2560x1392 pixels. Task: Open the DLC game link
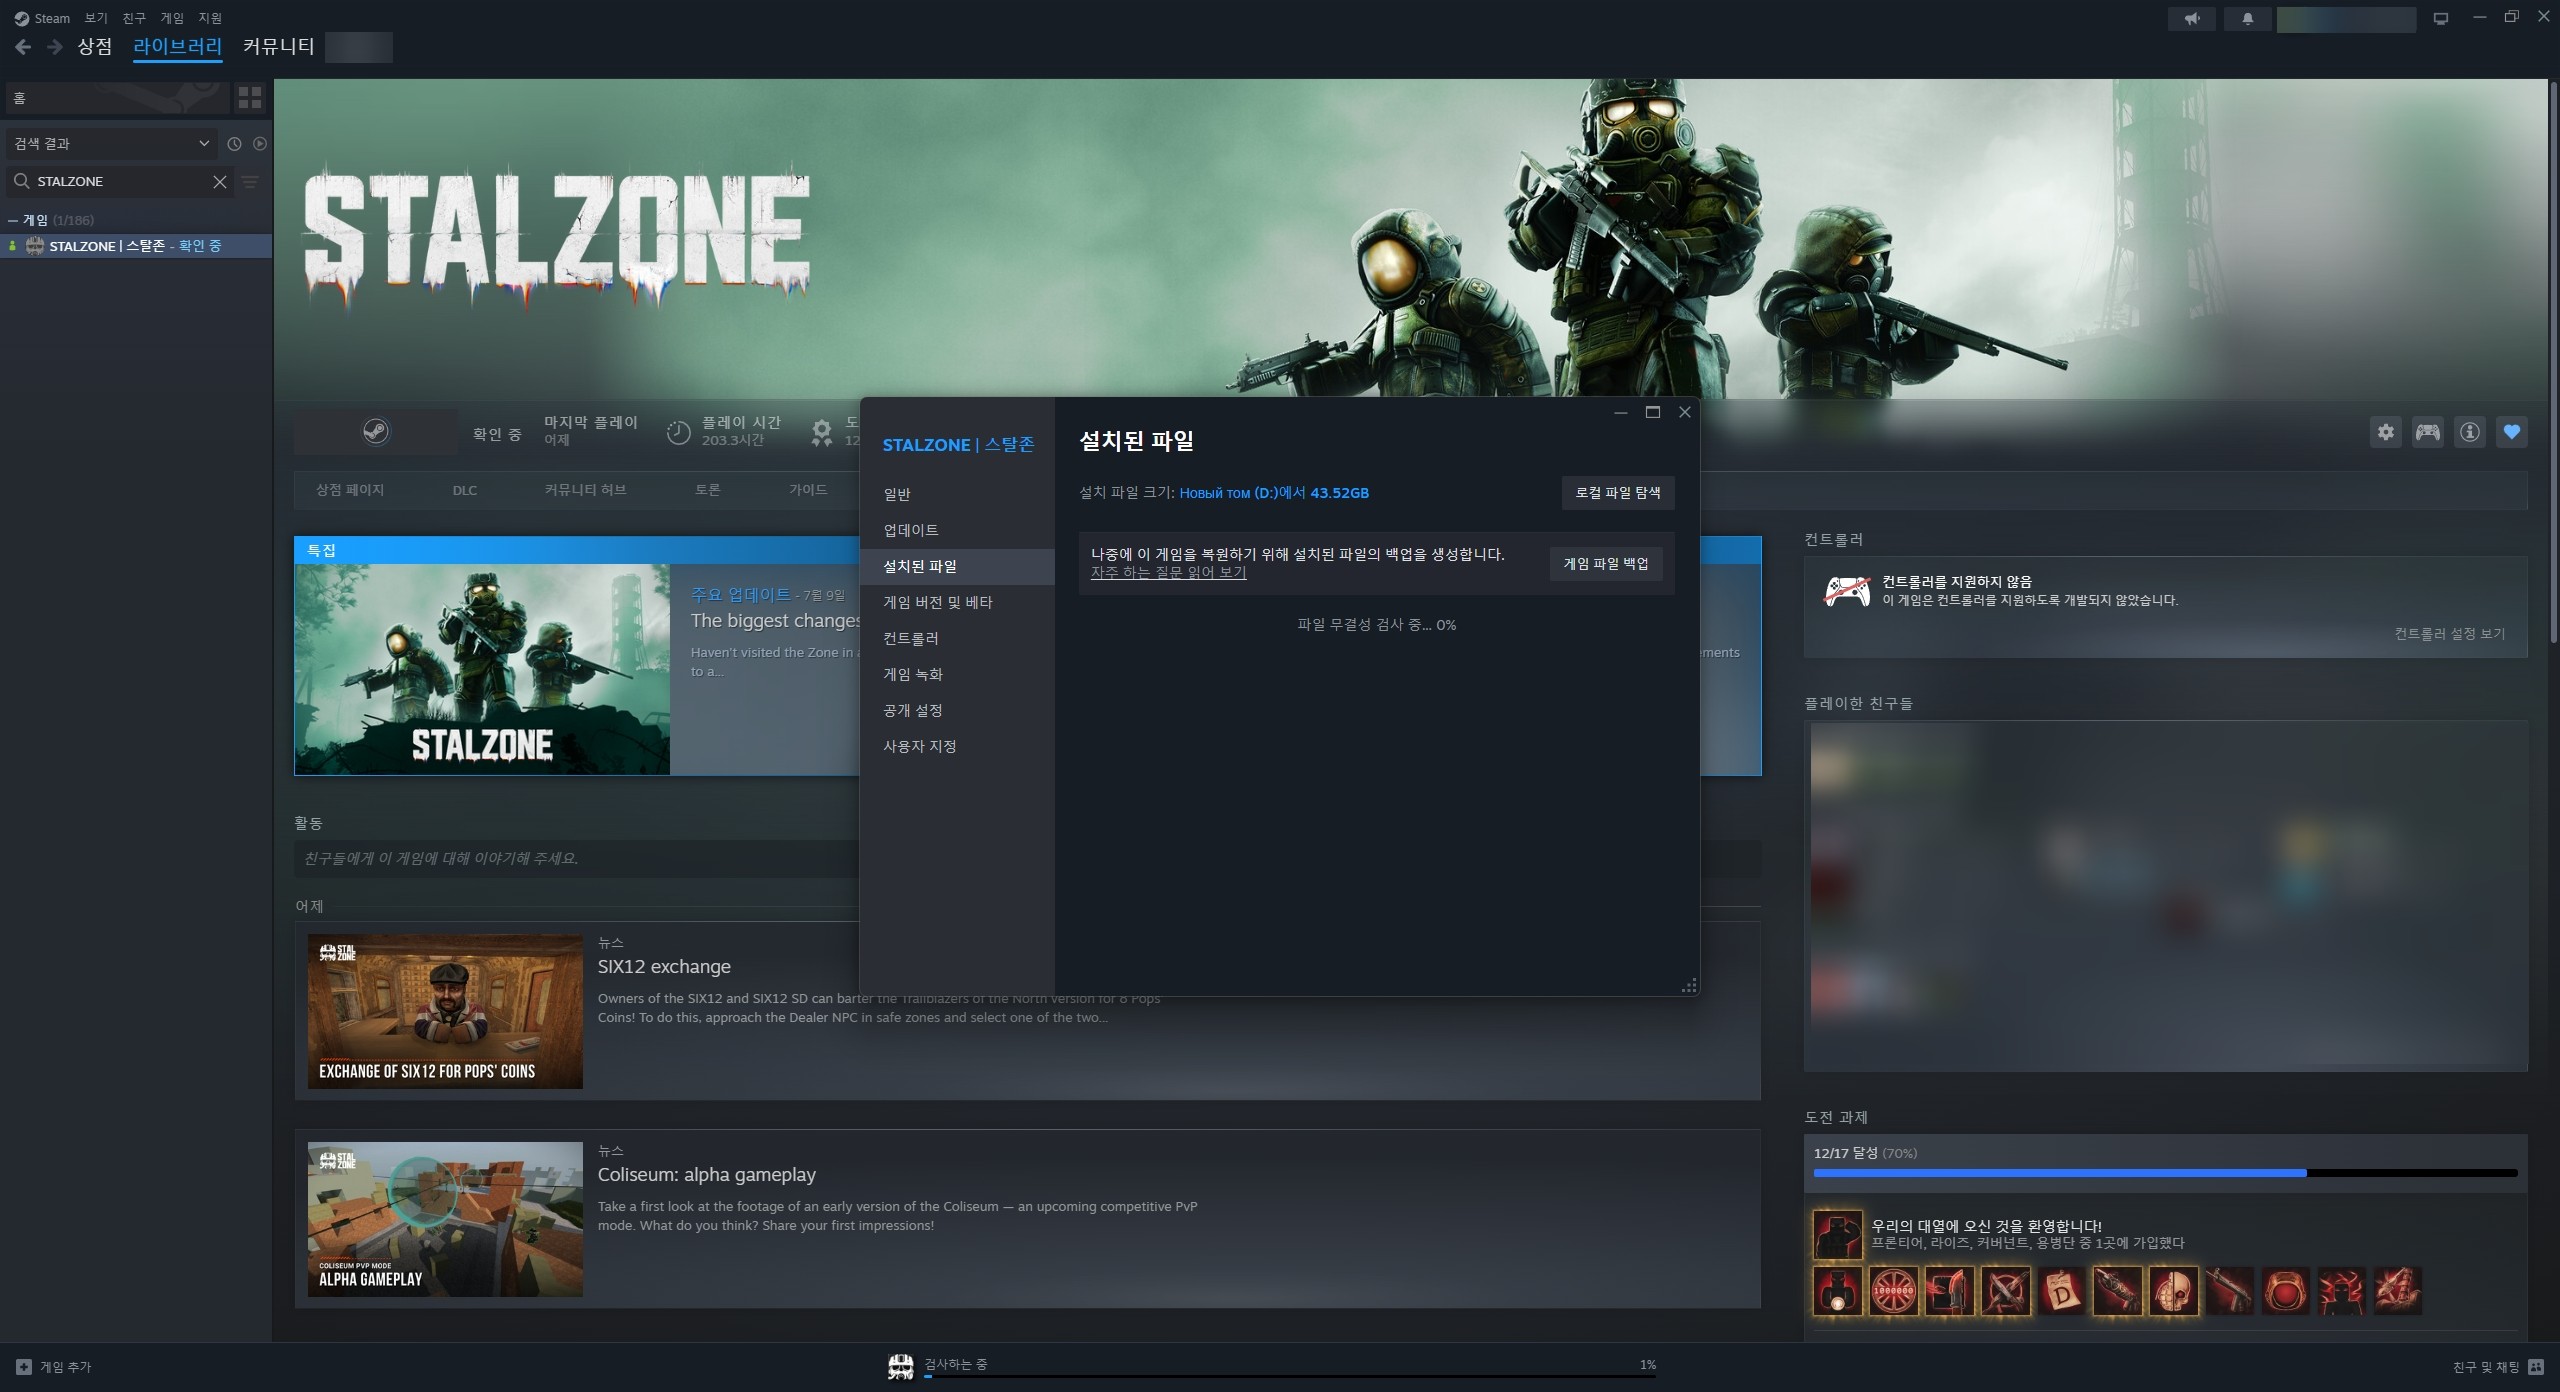click(x=465, y=490)
